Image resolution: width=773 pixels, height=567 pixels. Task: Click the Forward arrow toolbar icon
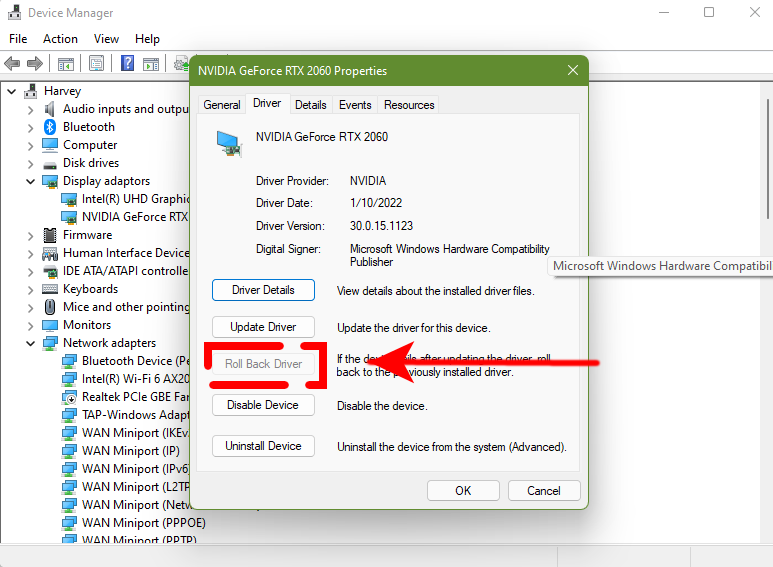point(35,64)
